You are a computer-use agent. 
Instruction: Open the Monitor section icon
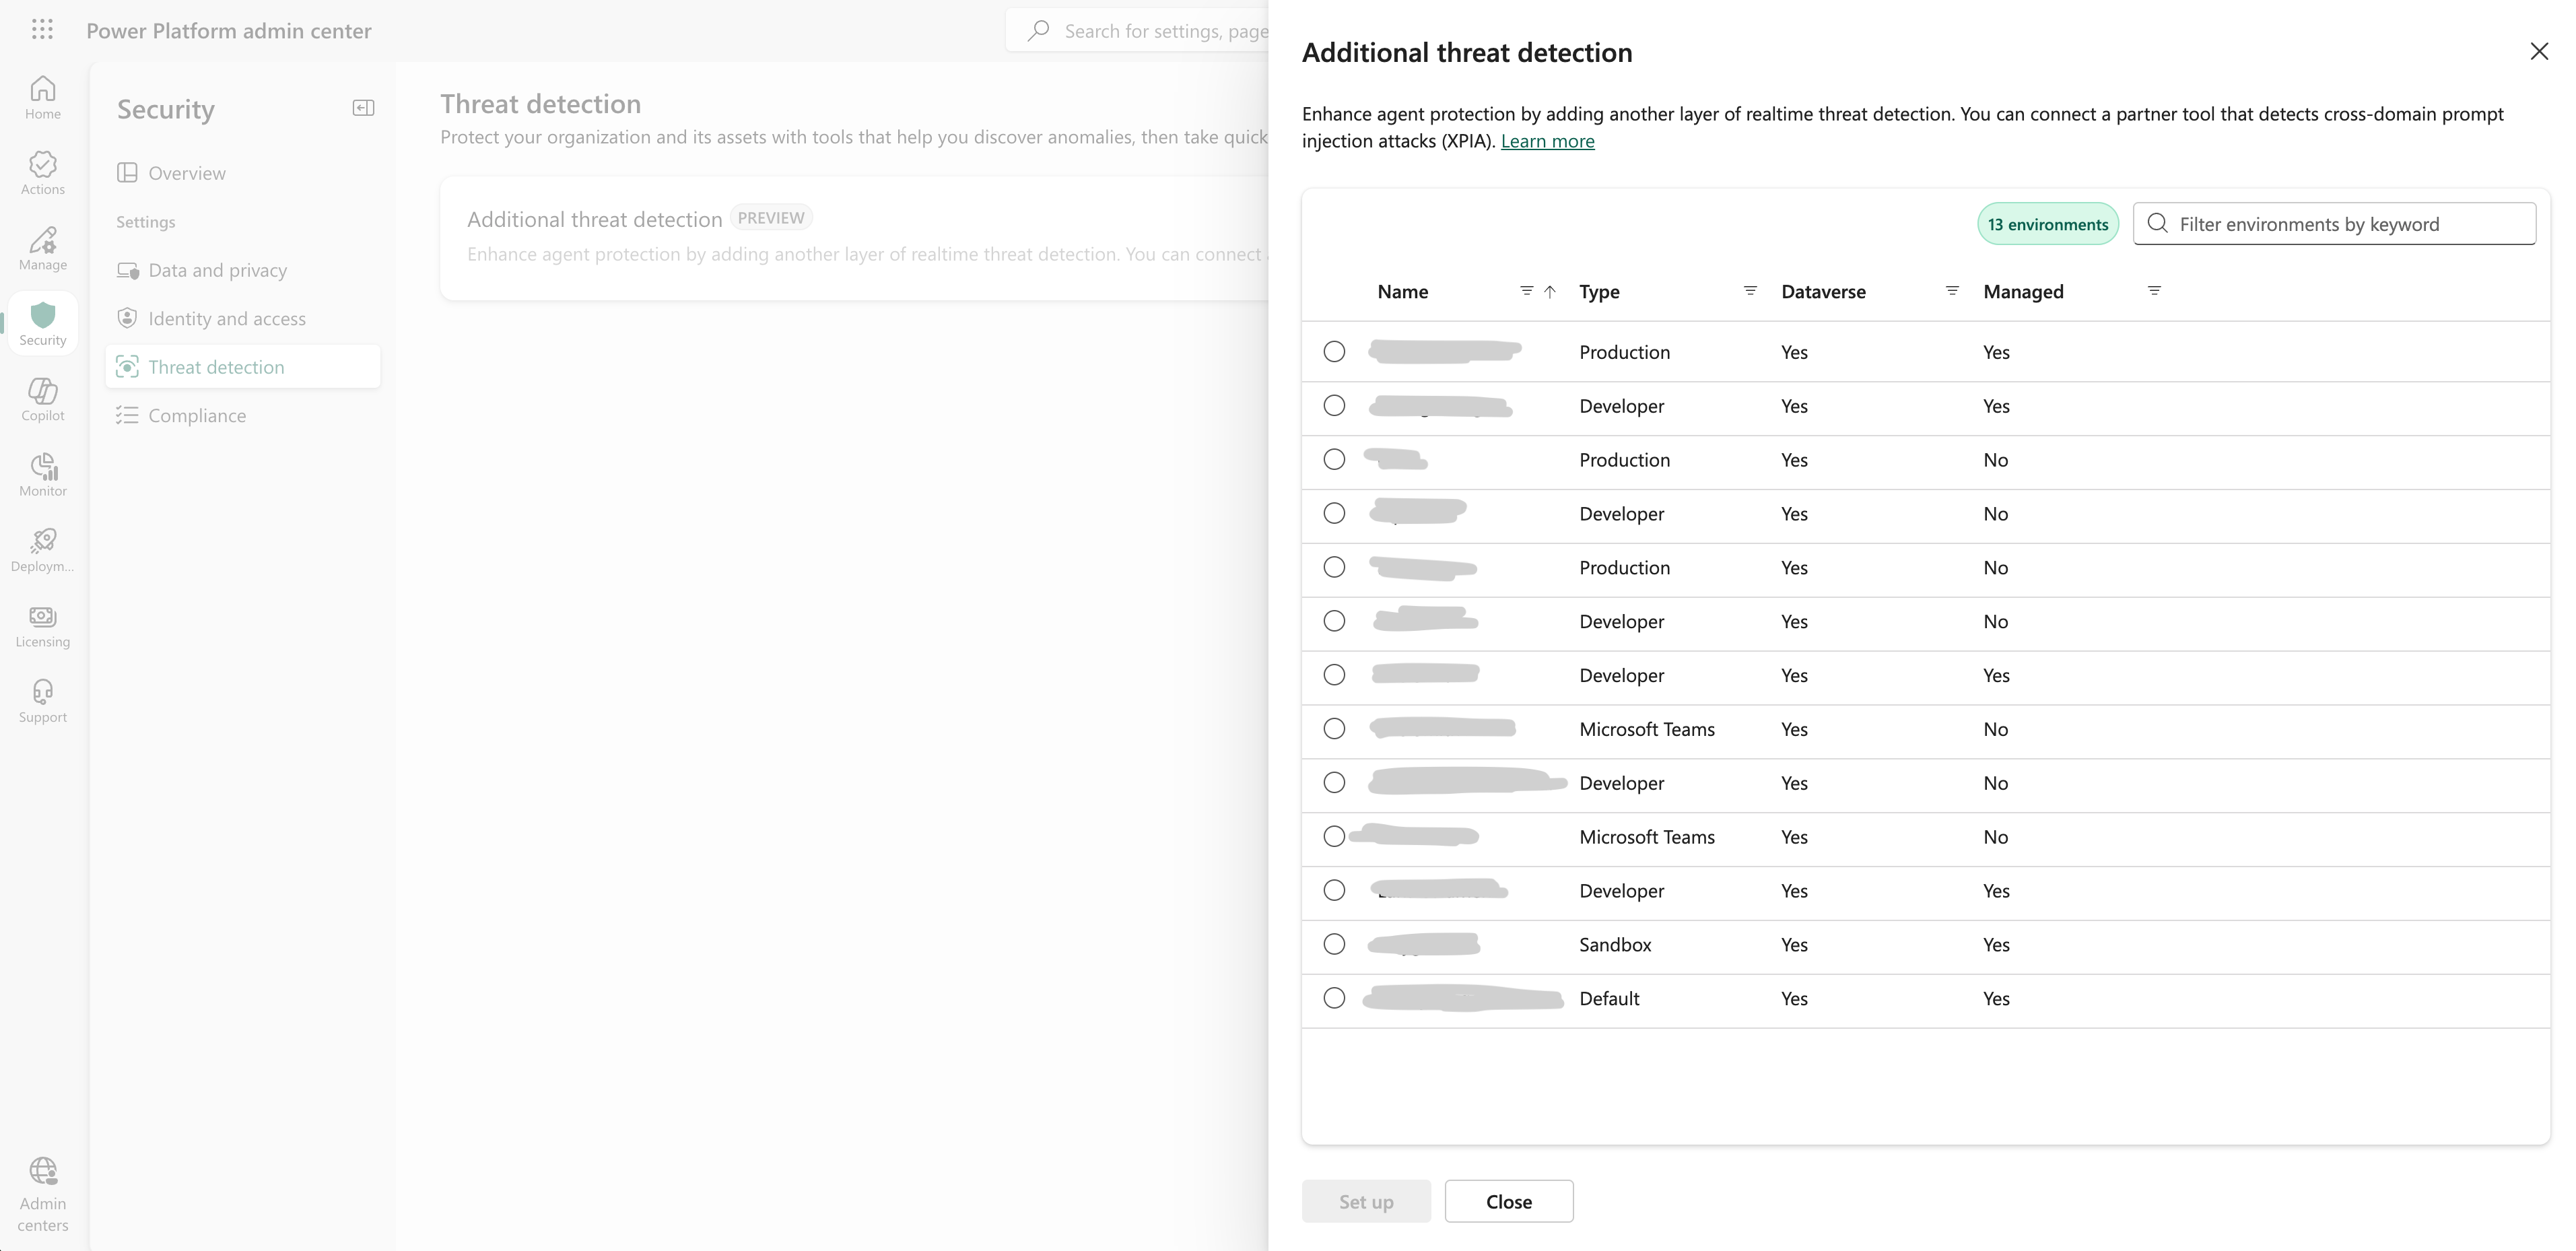point(42,474)
